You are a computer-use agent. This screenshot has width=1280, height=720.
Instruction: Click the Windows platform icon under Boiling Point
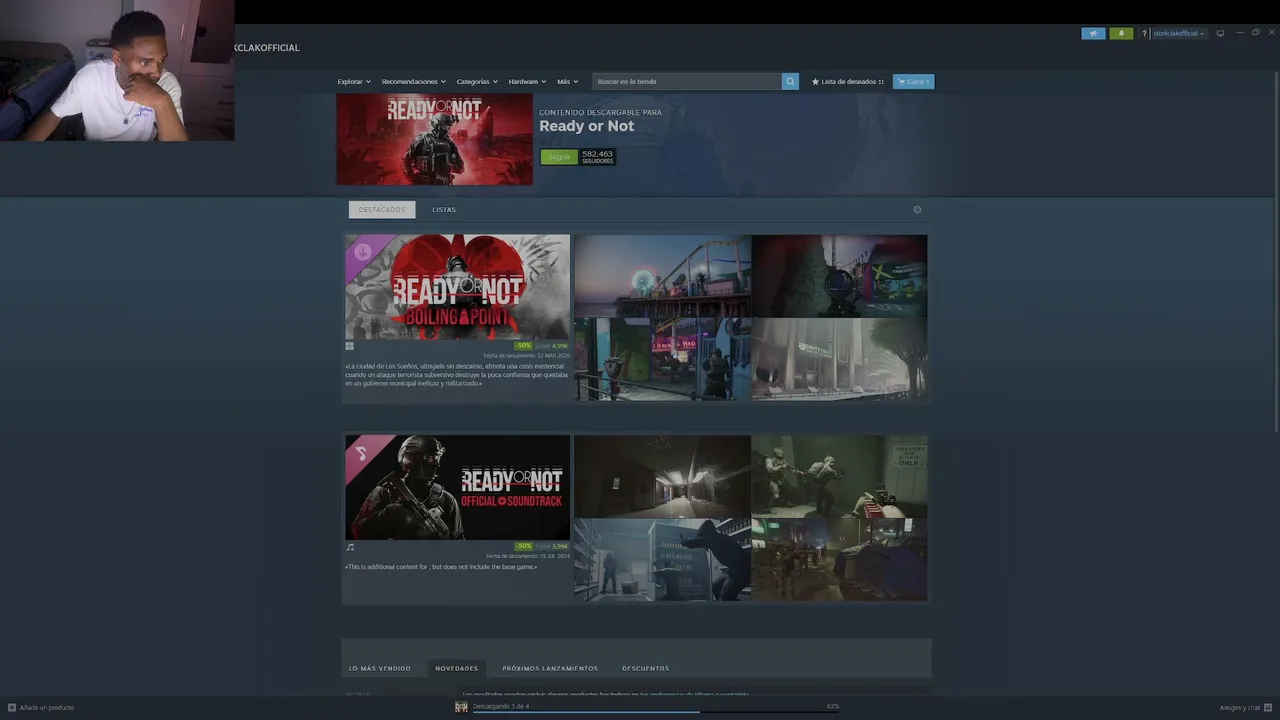(x=349, y=346)
